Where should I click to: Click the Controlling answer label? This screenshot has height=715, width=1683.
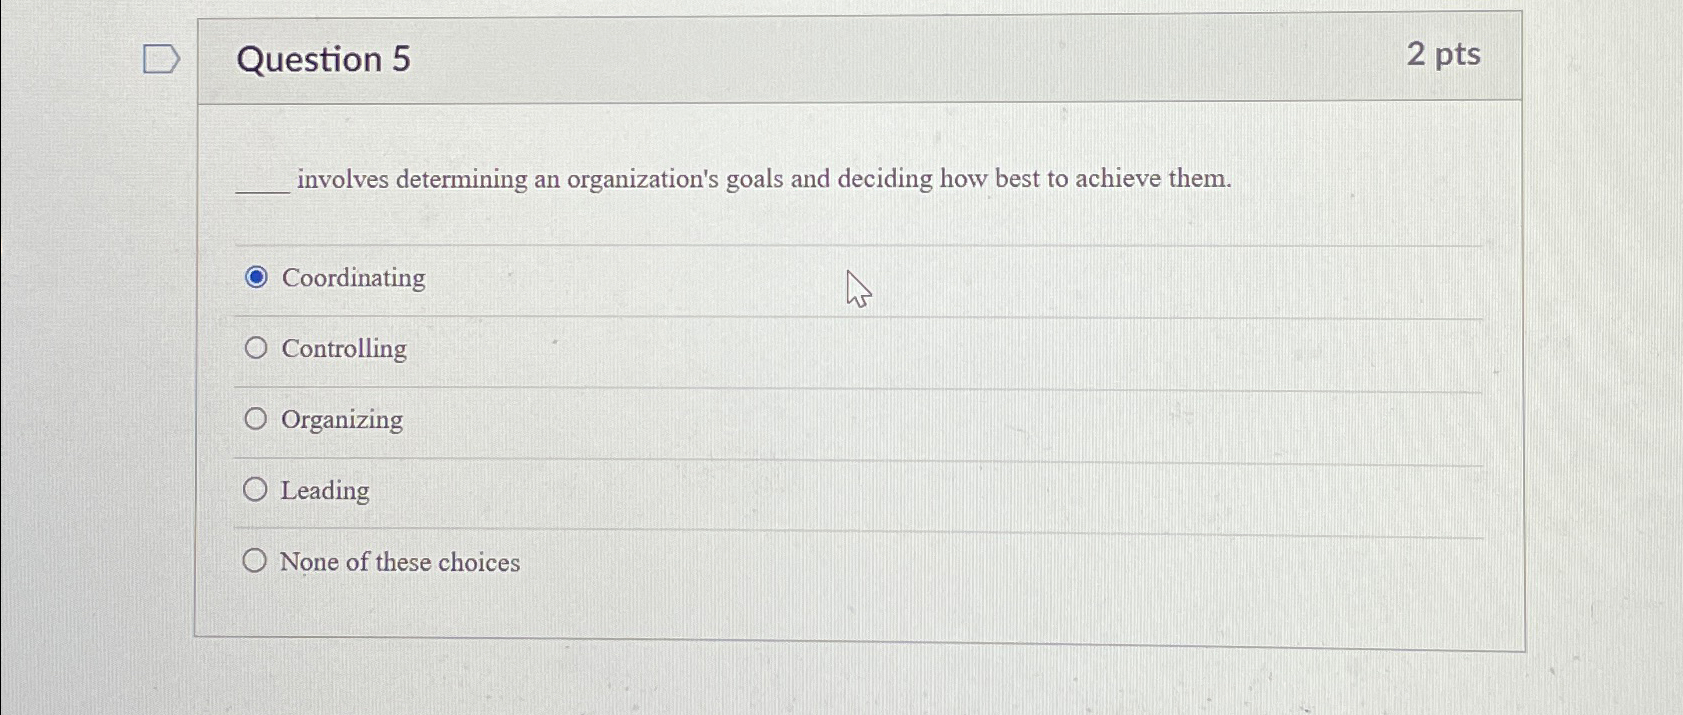point(343,349)
